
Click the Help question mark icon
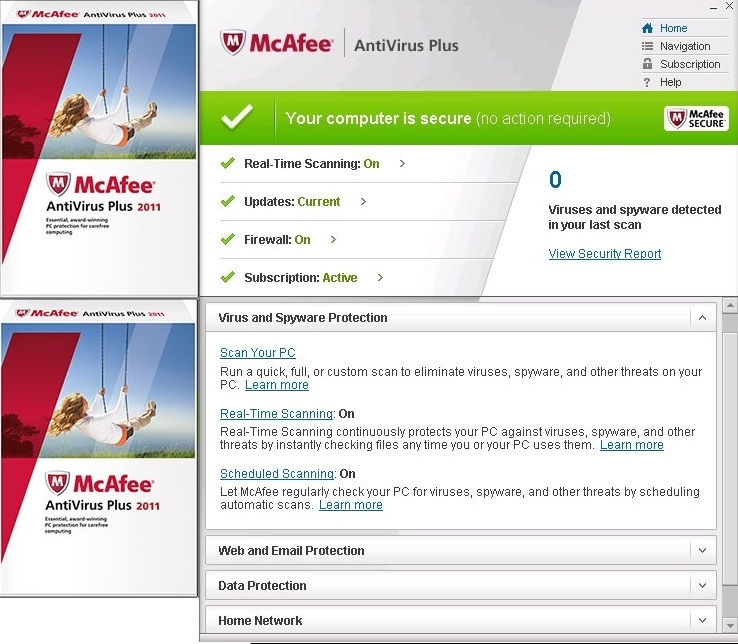click(647, 82)
